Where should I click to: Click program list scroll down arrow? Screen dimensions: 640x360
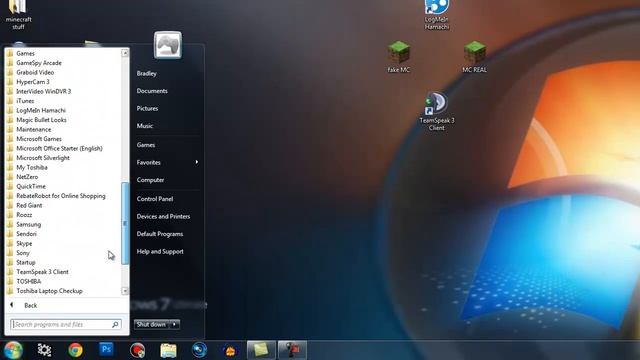point(125,291)
